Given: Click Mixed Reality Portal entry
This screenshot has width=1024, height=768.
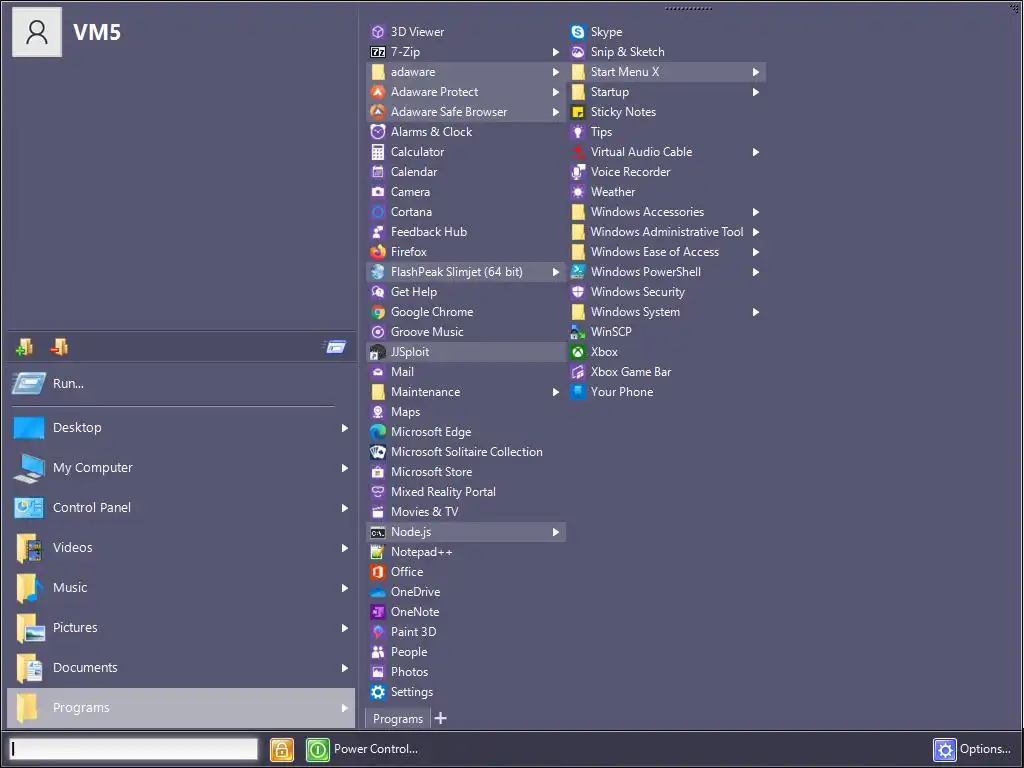Looking at the screenshot, I should (x=466, y=492).
